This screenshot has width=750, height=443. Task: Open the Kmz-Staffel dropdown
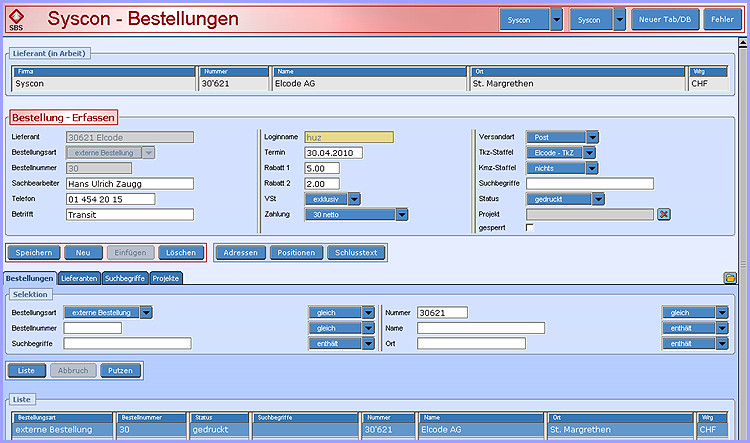click(592, 168)
